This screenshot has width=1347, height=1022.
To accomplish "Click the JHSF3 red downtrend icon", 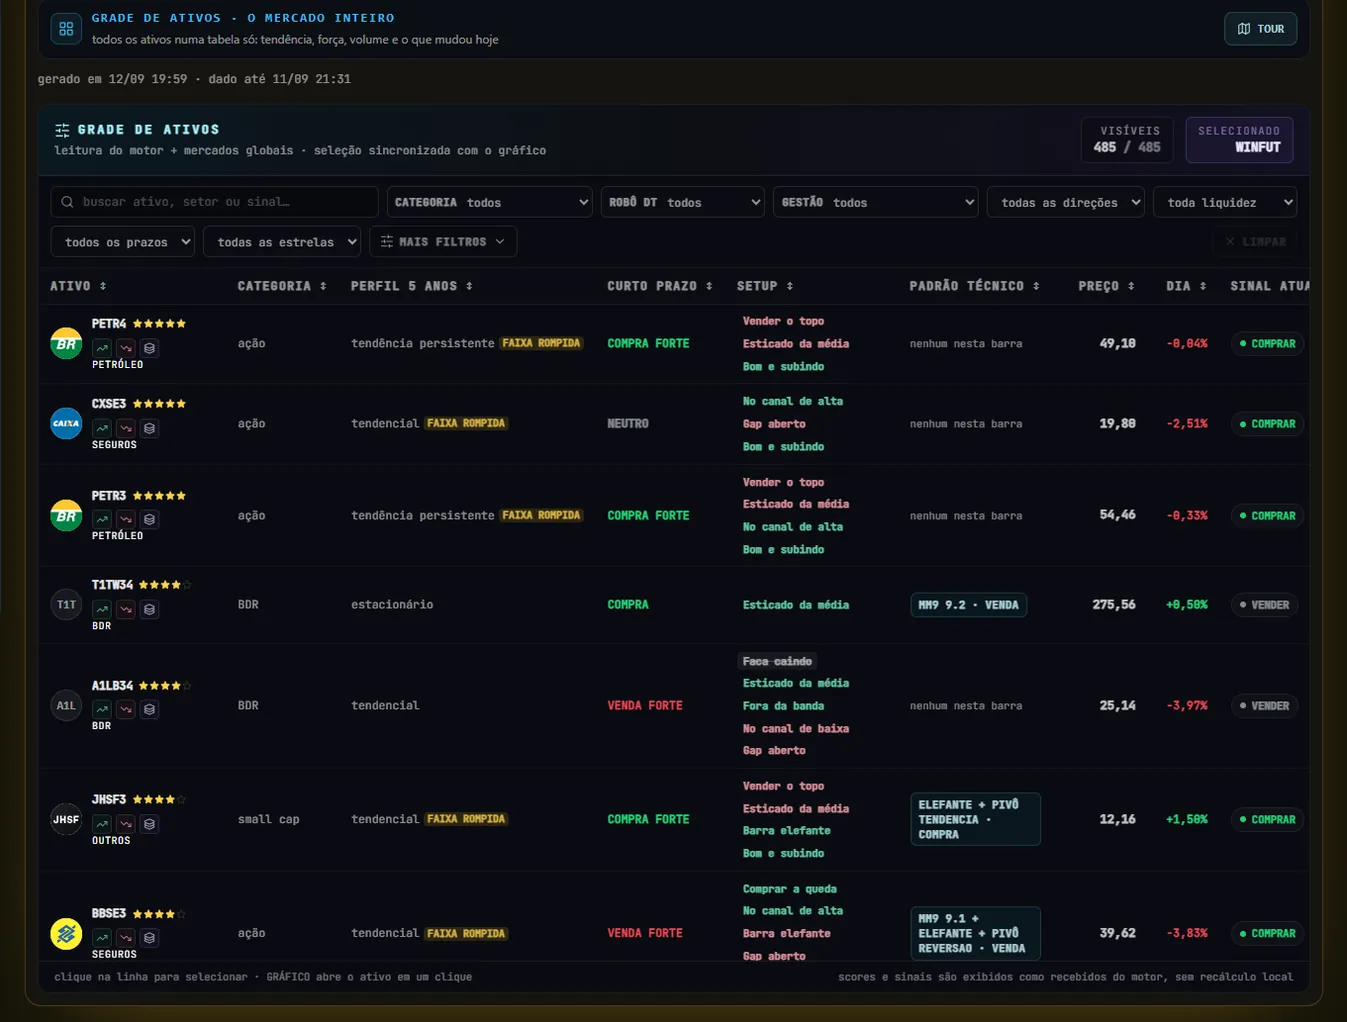I will click(126, 824).
